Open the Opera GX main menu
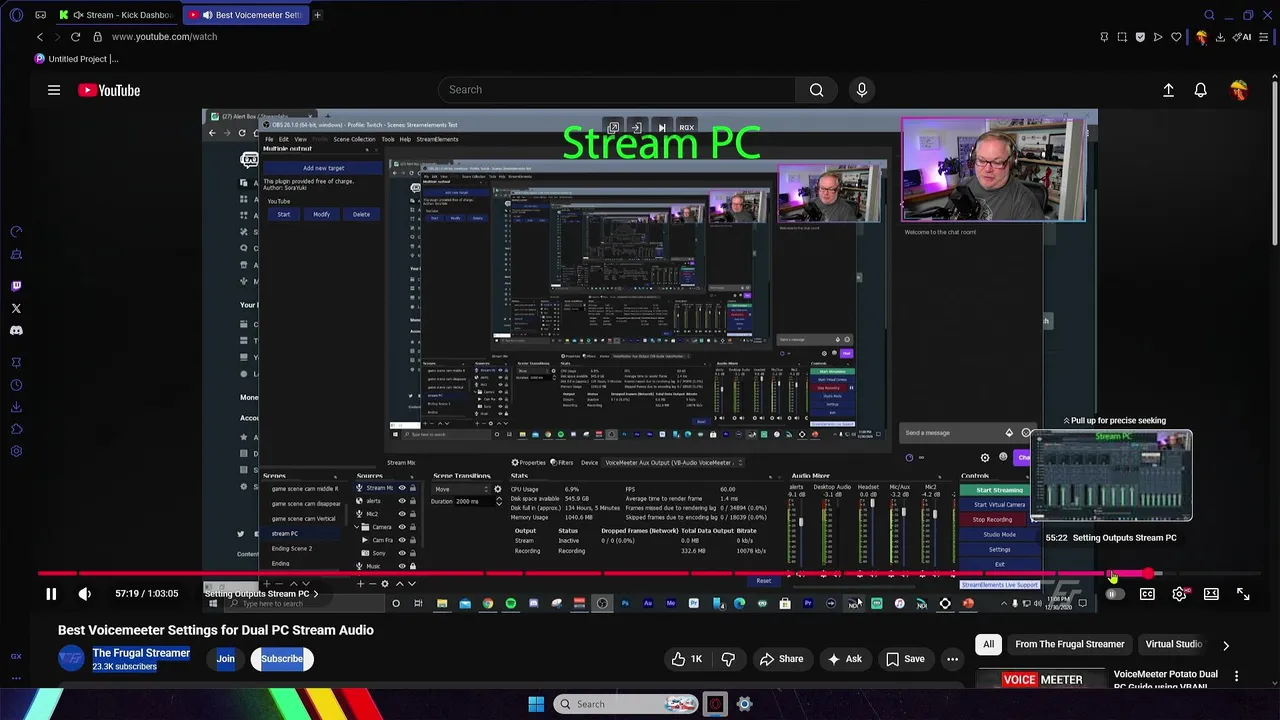The height and width of the screenshot is (720, 1280). point(14,15)
